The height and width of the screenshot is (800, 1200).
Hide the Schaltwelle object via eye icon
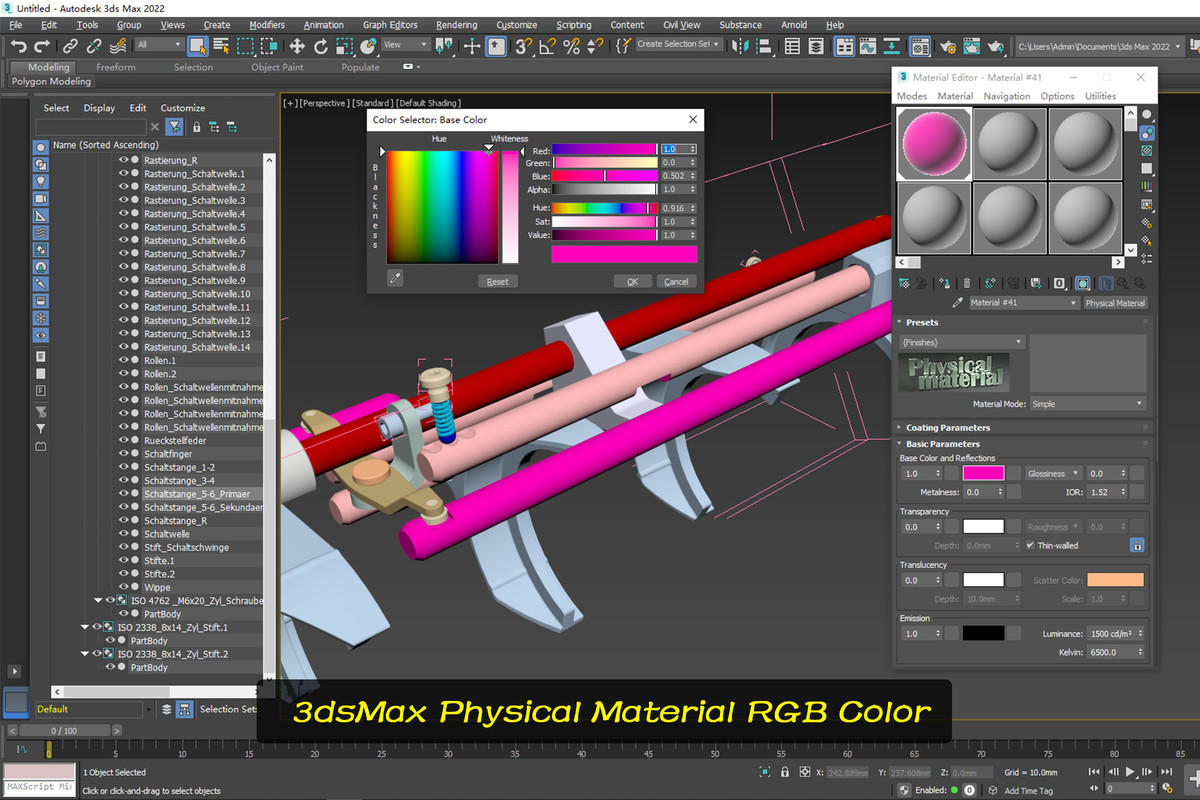coord(124,534)
